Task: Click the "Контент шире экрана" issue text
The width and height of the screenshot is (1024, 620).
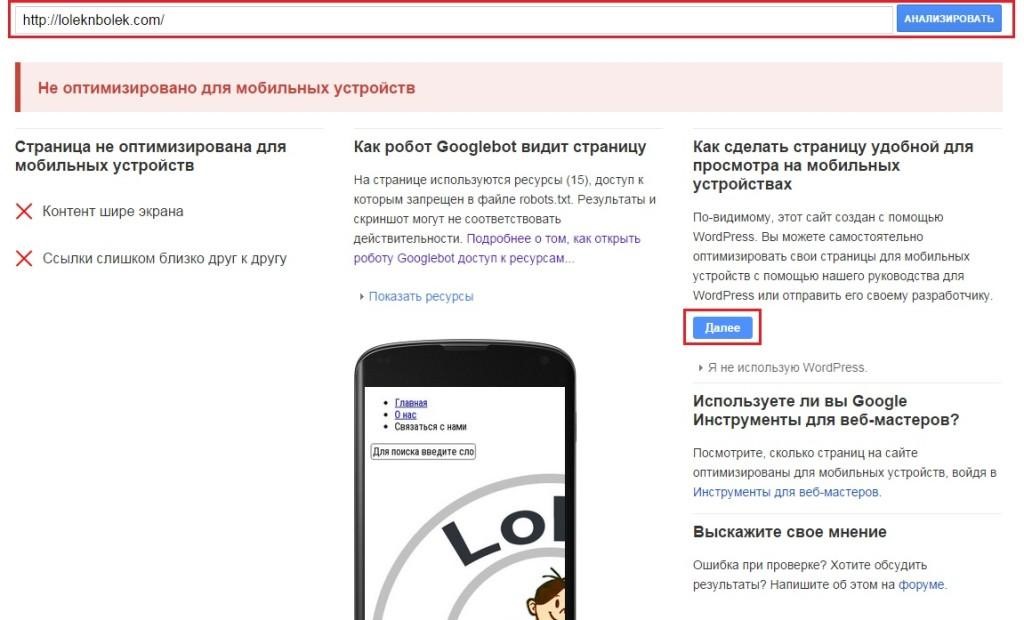Action: pyautogui.click(x=113, y=211)
